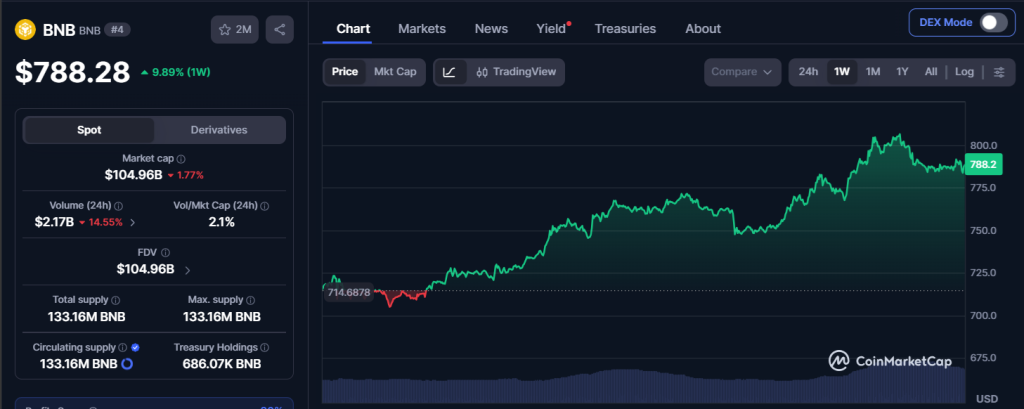
Task: Open the share icon button
Action: [280, 29]
